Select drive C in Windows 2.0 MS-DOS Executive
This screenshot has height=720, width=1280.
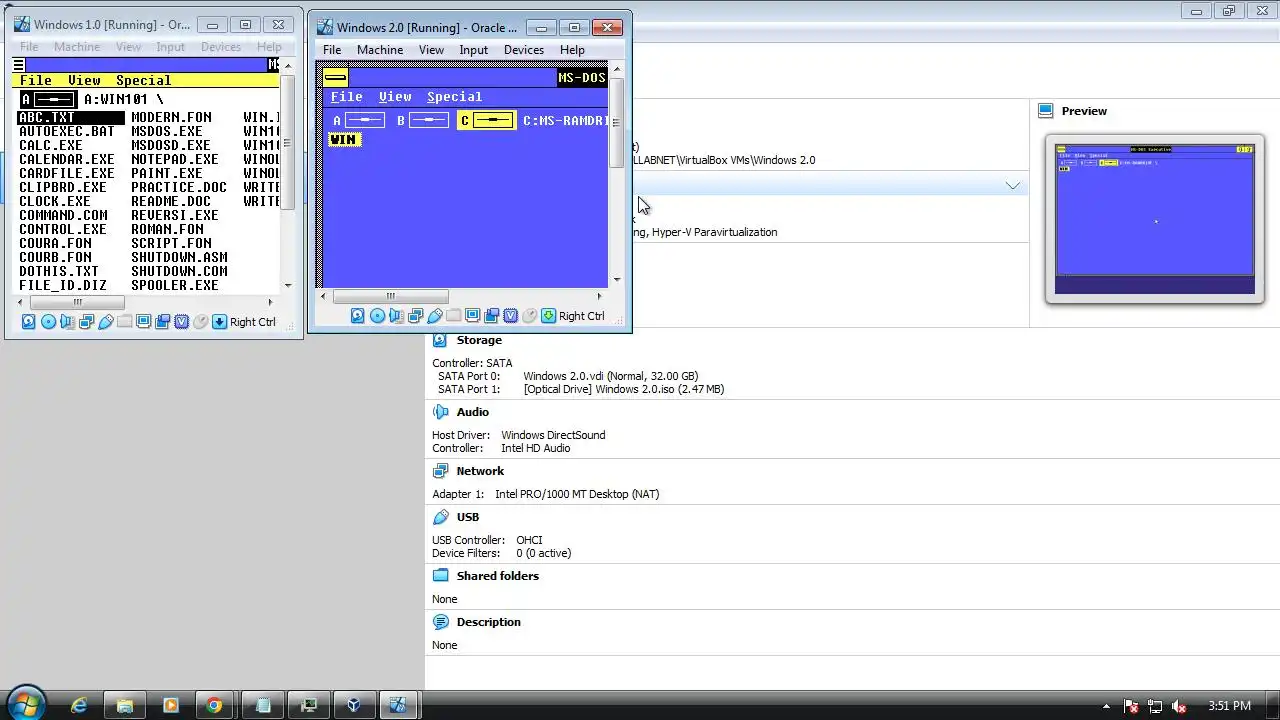[487, 120]
